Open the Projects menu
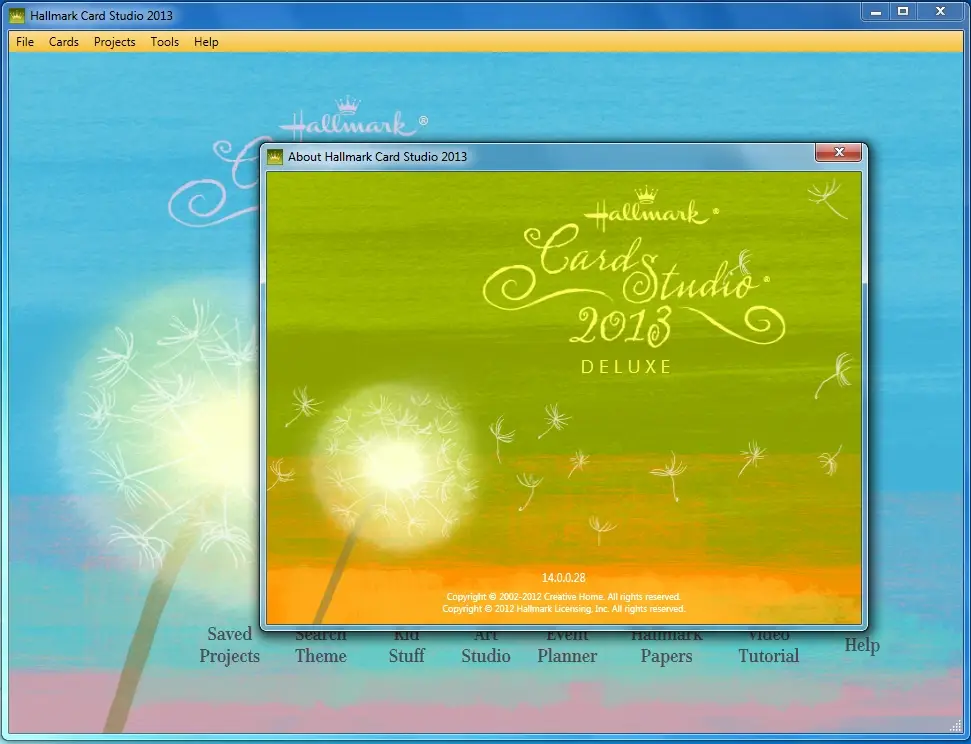Screen dimensions: 971x744 pyautogui.click(x=115, y=42)
